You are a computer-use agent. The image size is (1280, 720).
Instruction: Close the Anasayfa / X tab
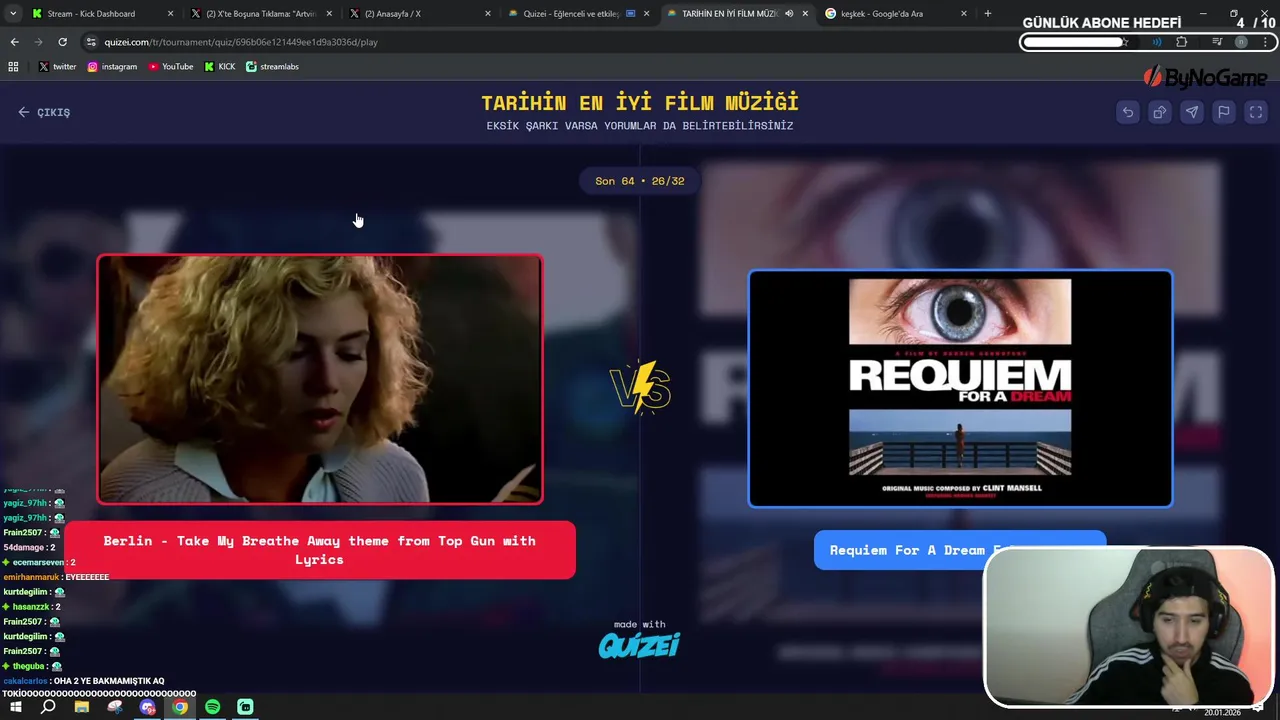coord(488,14)
